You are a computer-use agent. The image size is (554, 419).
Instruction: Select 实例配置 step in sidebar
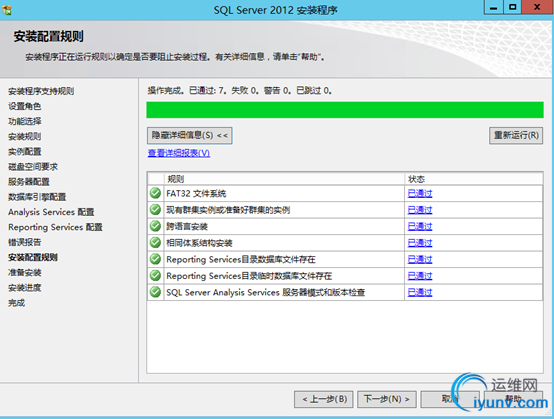25,152
